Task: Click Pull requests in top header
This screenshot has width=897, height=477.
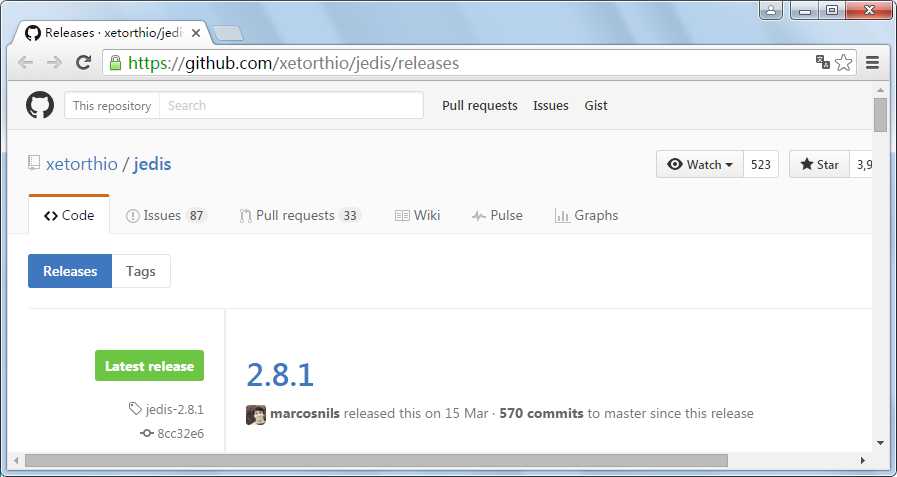Action: click(x=479, y=106)
